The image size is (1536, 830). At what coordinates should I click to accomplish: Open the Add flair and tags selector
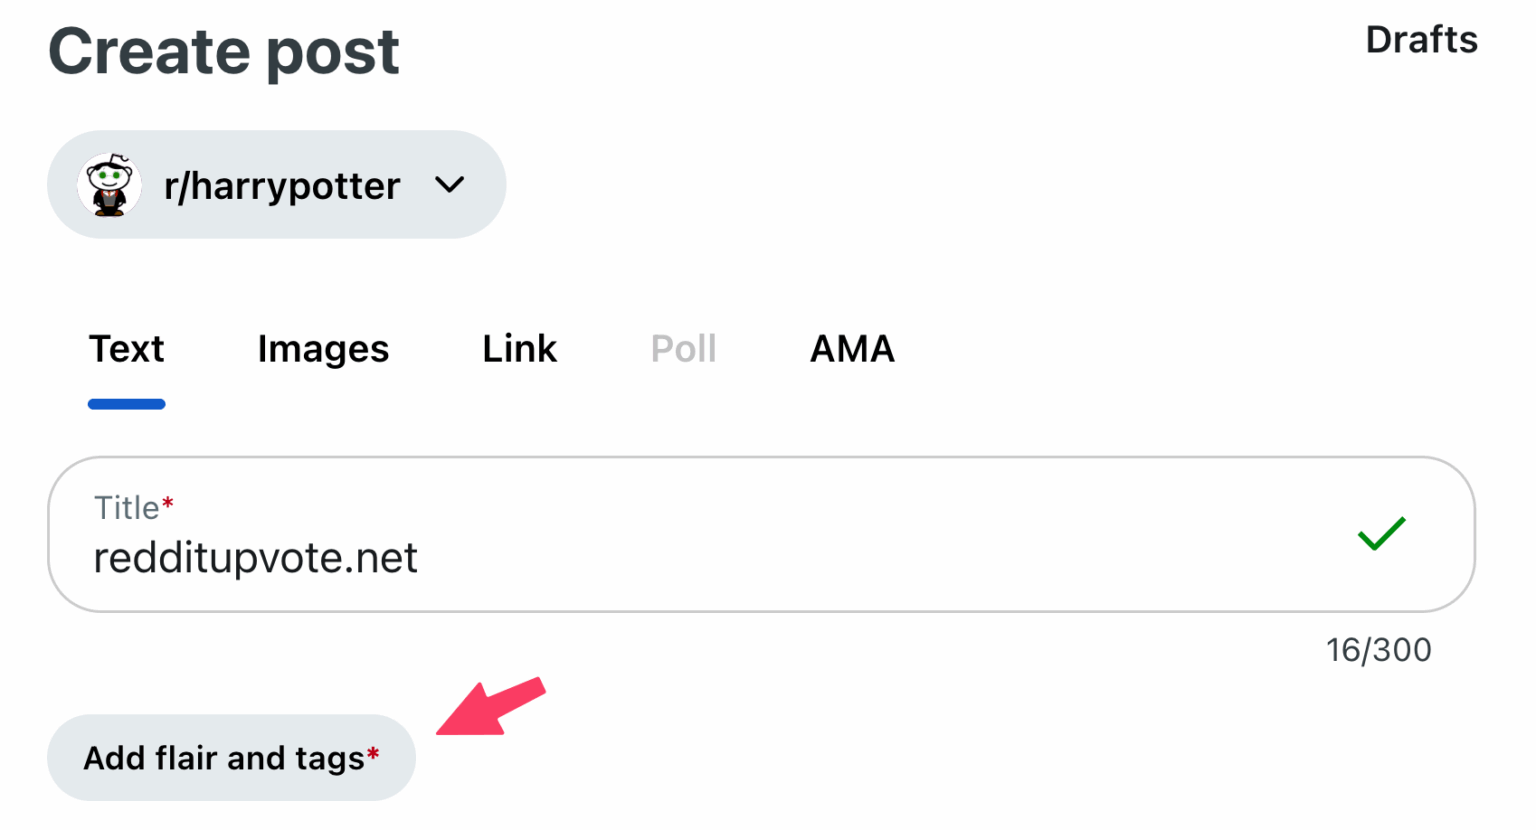[x=231, y=757]
